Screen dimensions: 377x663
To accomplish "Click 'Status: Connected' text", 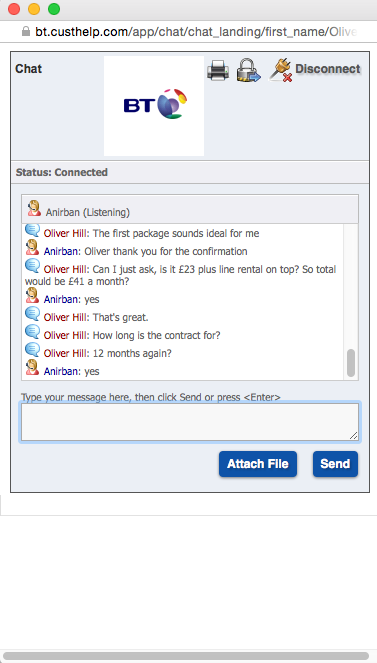I will tap(62, 173).
